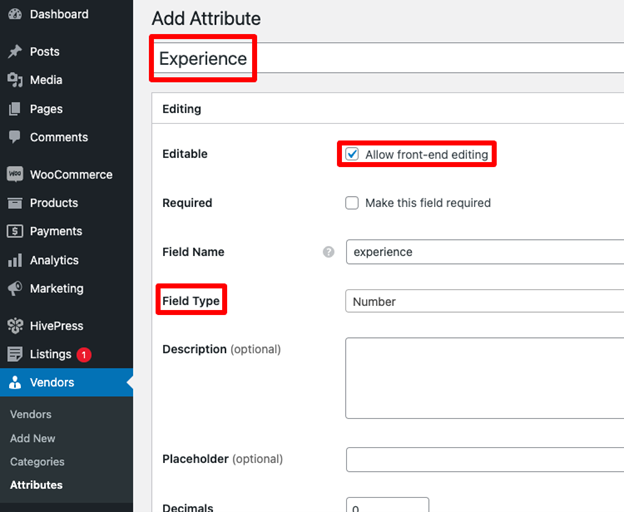Viewport: 624px width, 512px height.
Task: Click the 'Field Name' label
Action: (193, 252)
